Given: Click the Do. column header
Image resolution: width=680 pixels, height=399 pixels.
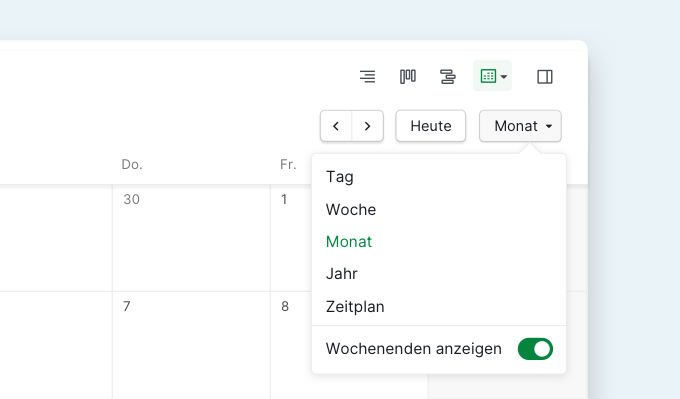Looking at the screenshot, I should coord(132,164).
